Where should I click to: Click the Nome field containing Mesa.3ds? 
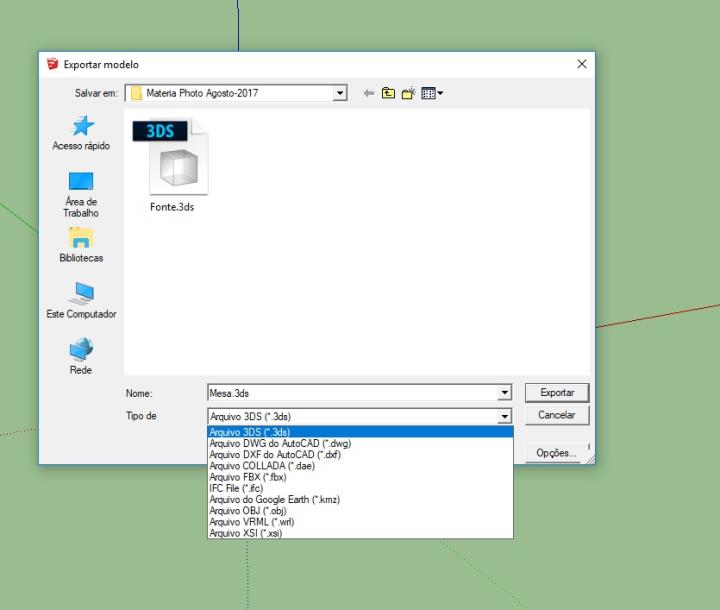tap(350, 394)
